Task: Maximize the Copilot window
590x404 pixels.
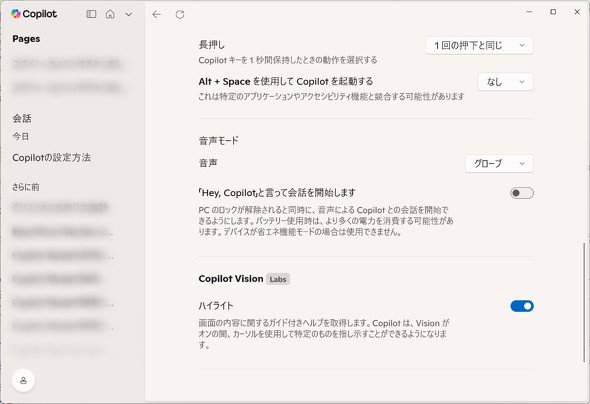Action: click(553, 12)
